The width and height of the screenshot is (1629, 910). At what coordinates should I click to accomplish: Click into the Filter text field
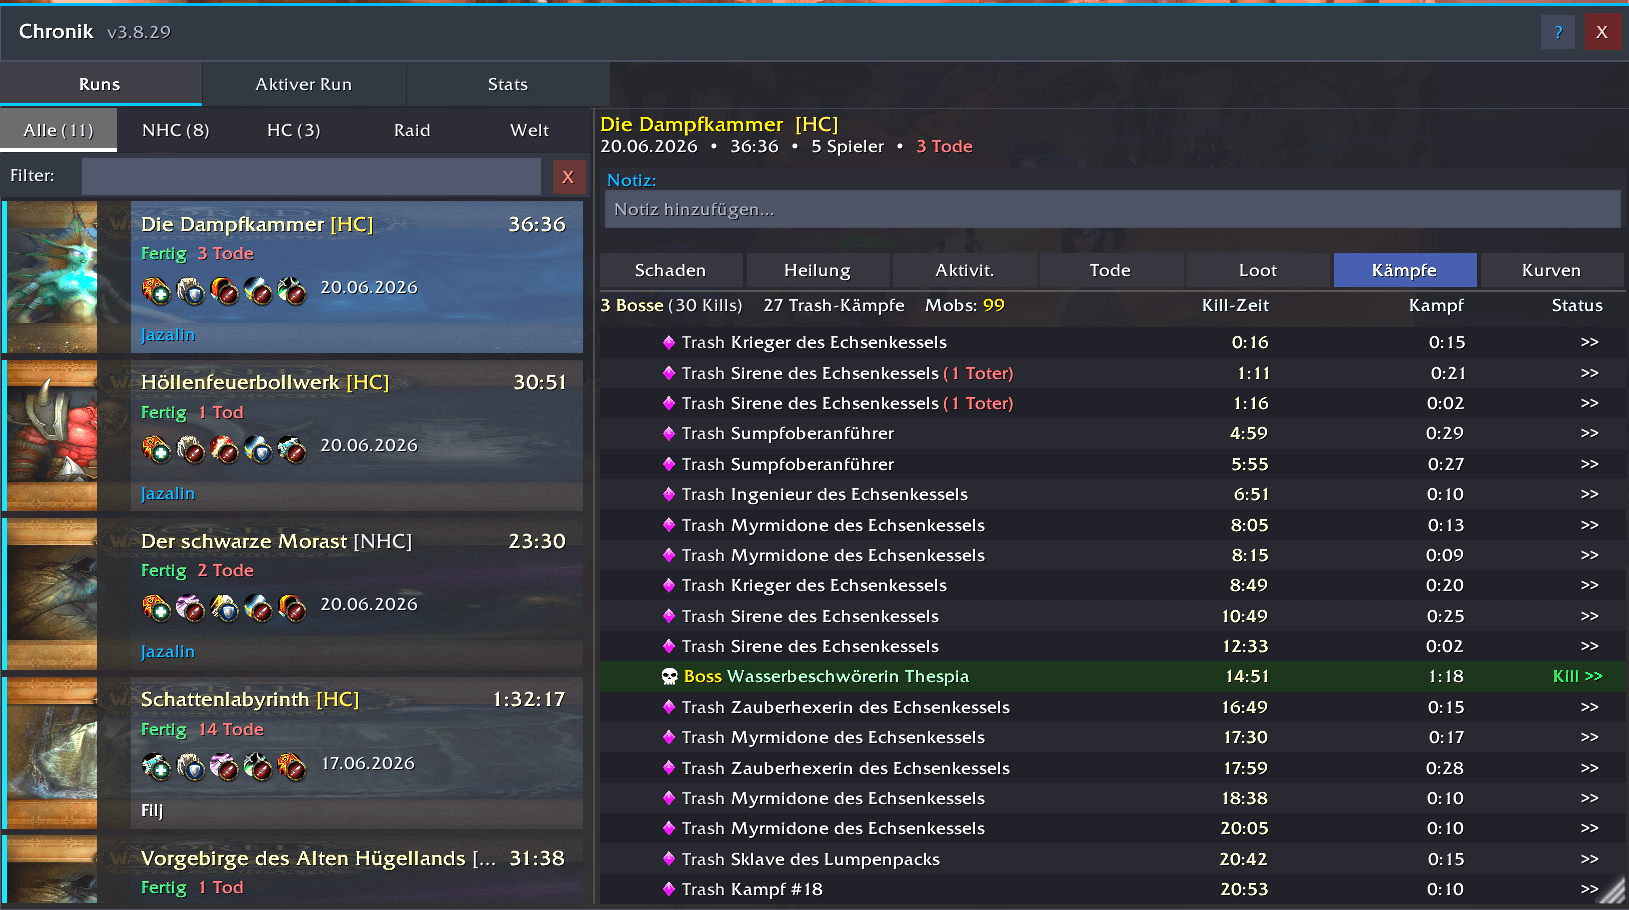pos(311,176)
